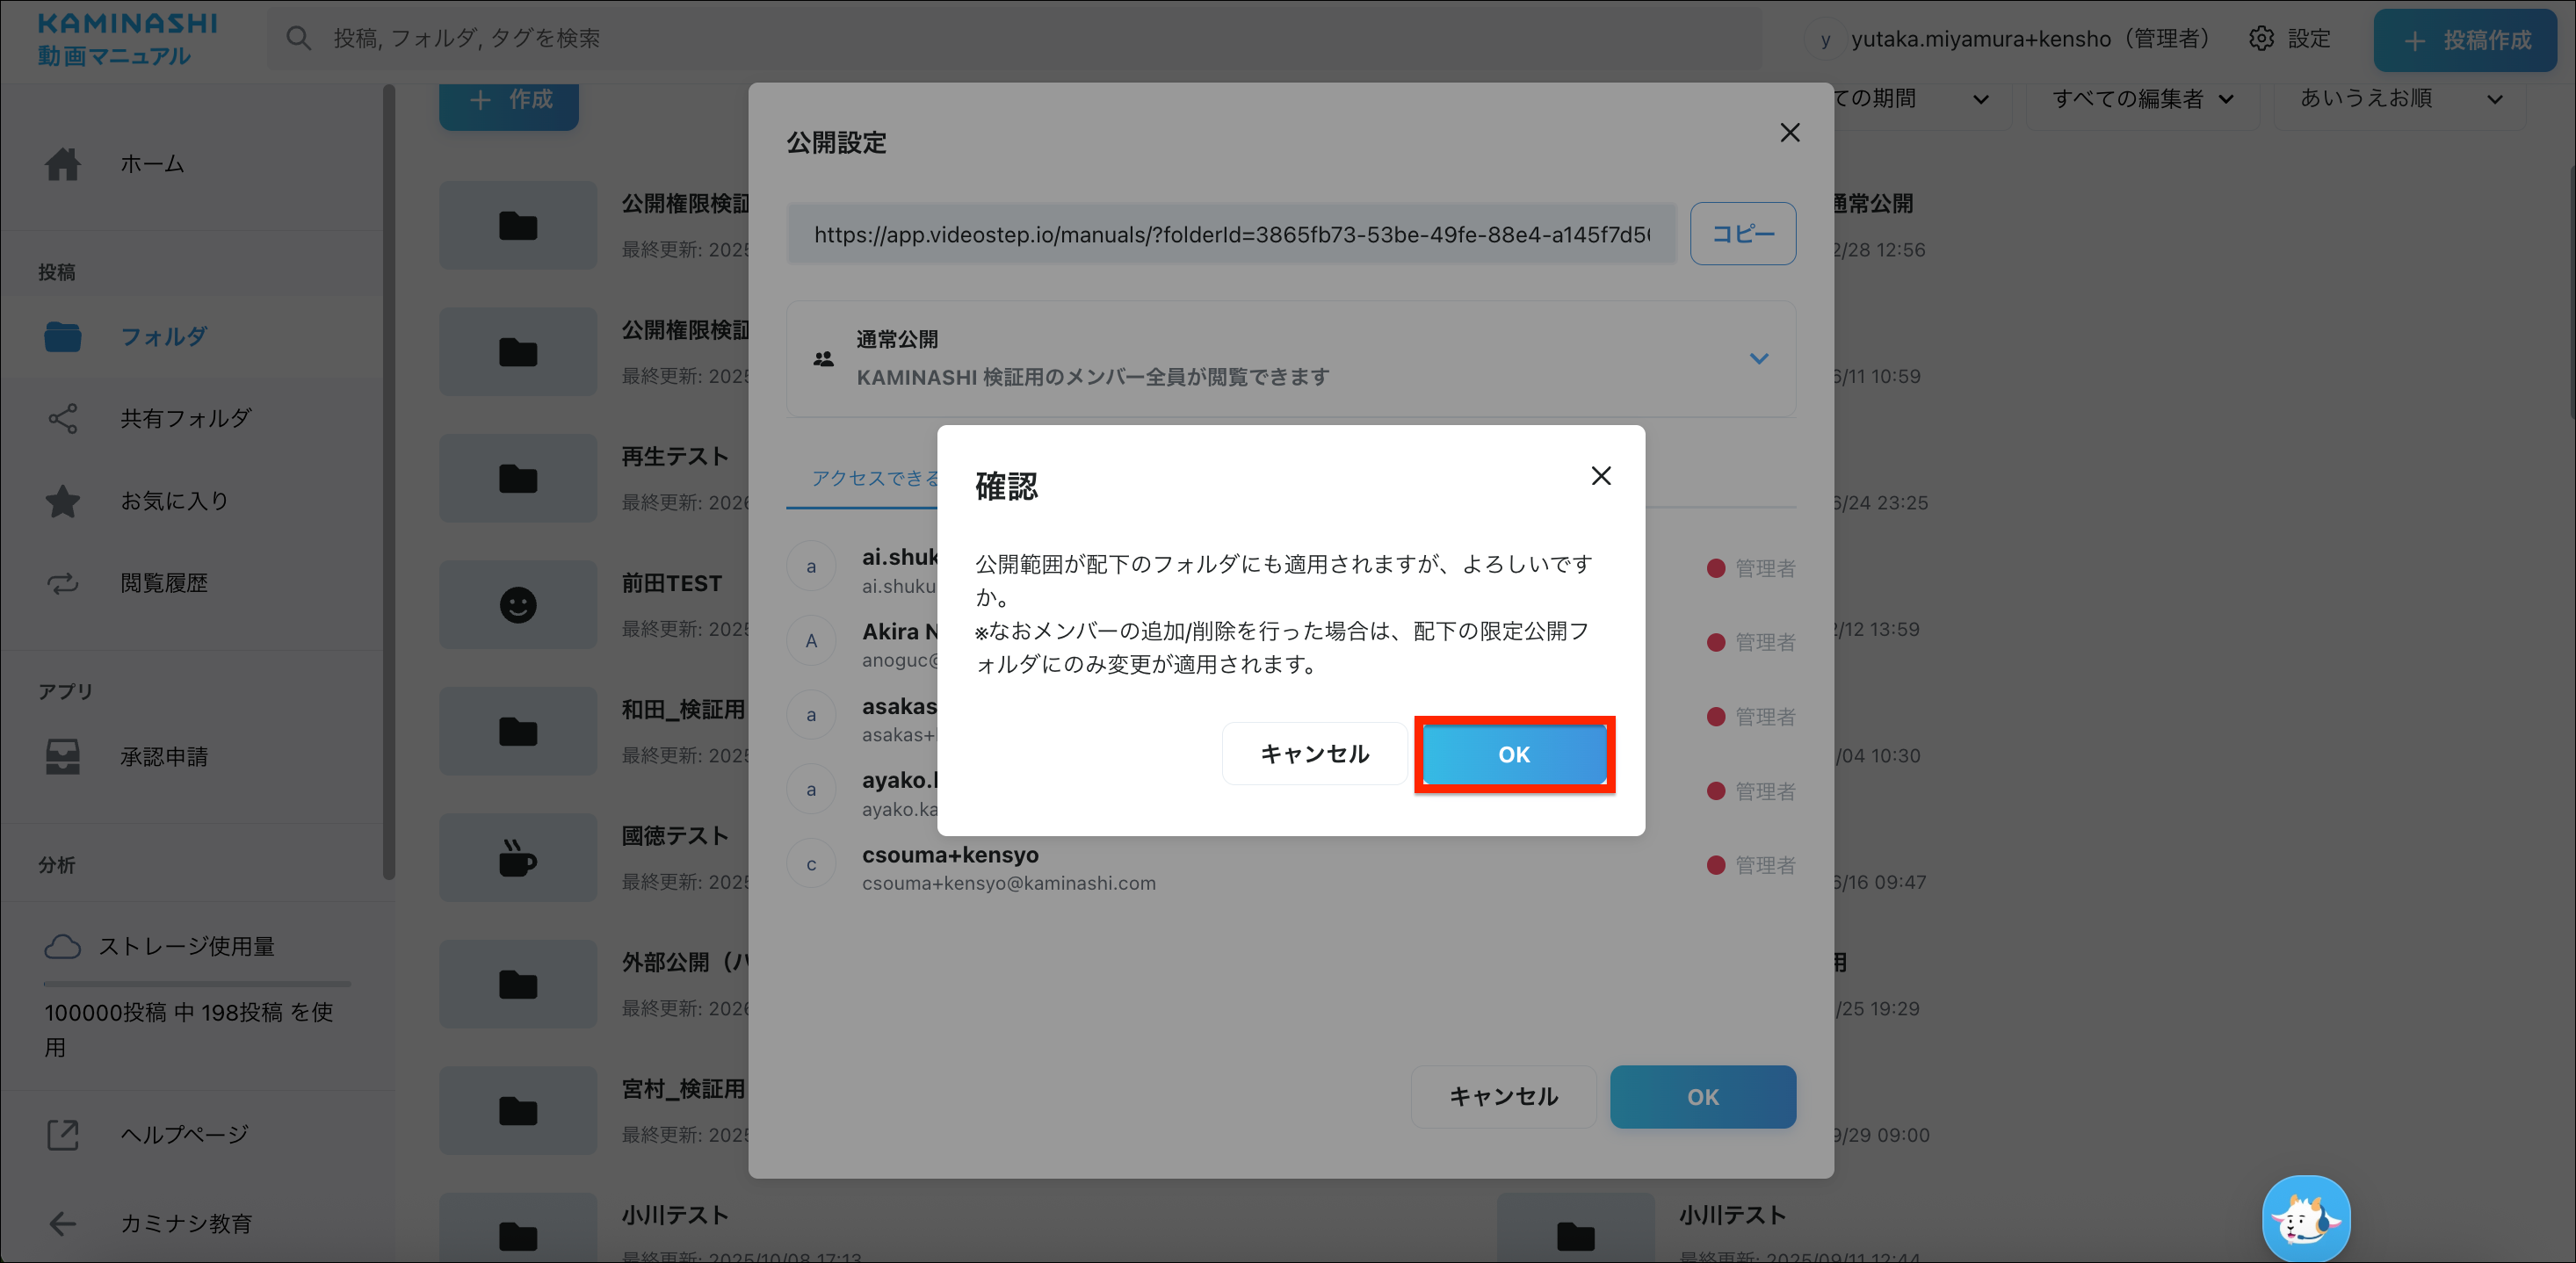Click the 閲覧履歴 history icon
The width and height of the screenshot is (2576, 1263).
tap(62, 583)
